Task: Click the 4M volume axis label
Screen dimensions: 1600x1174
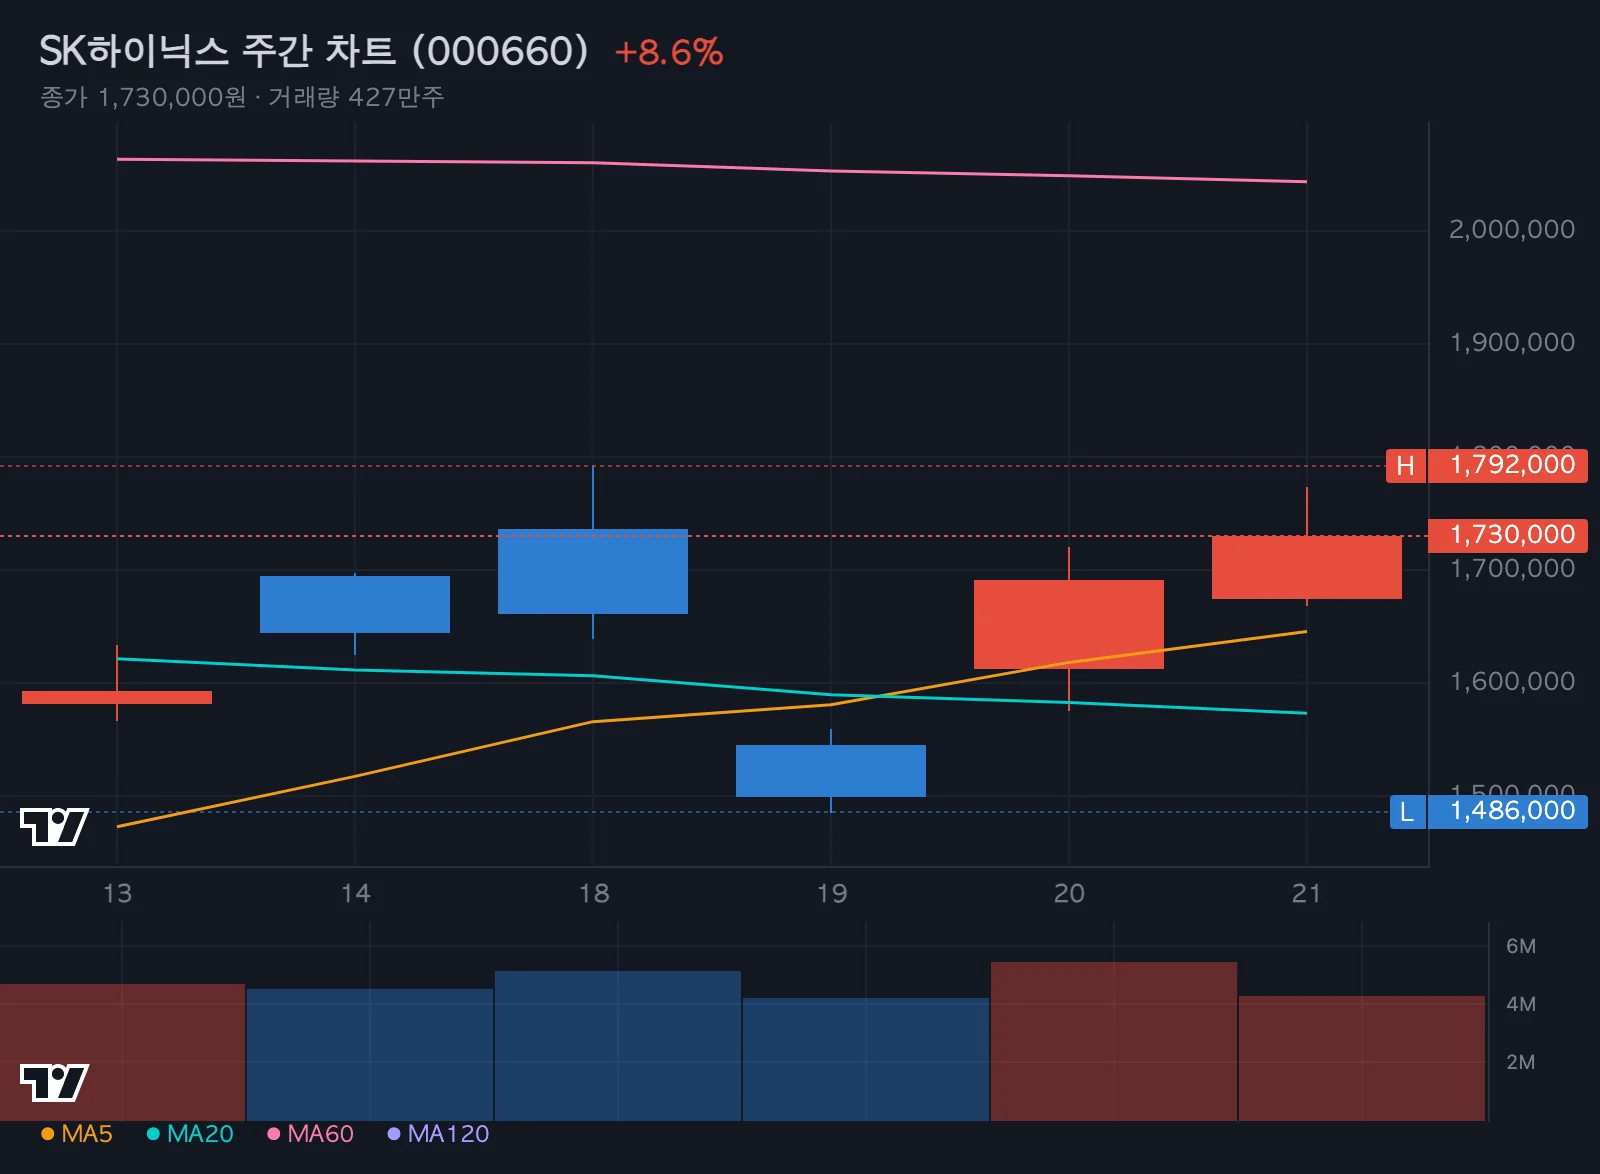Action: click(x=1521, y=1004)
